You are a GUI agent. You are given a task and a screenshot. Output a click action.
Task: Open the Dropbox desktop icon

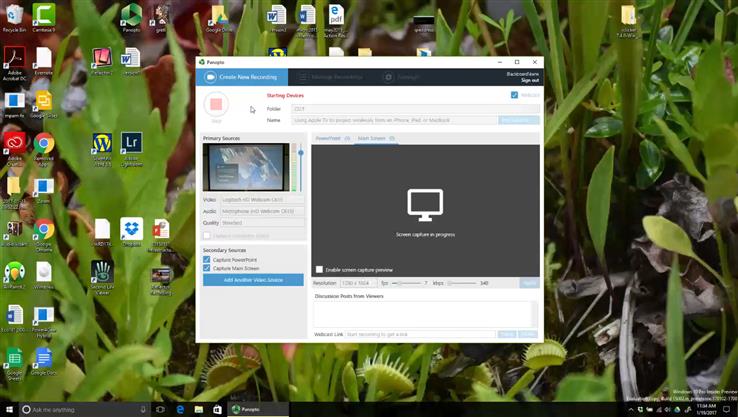coord(131,232)
